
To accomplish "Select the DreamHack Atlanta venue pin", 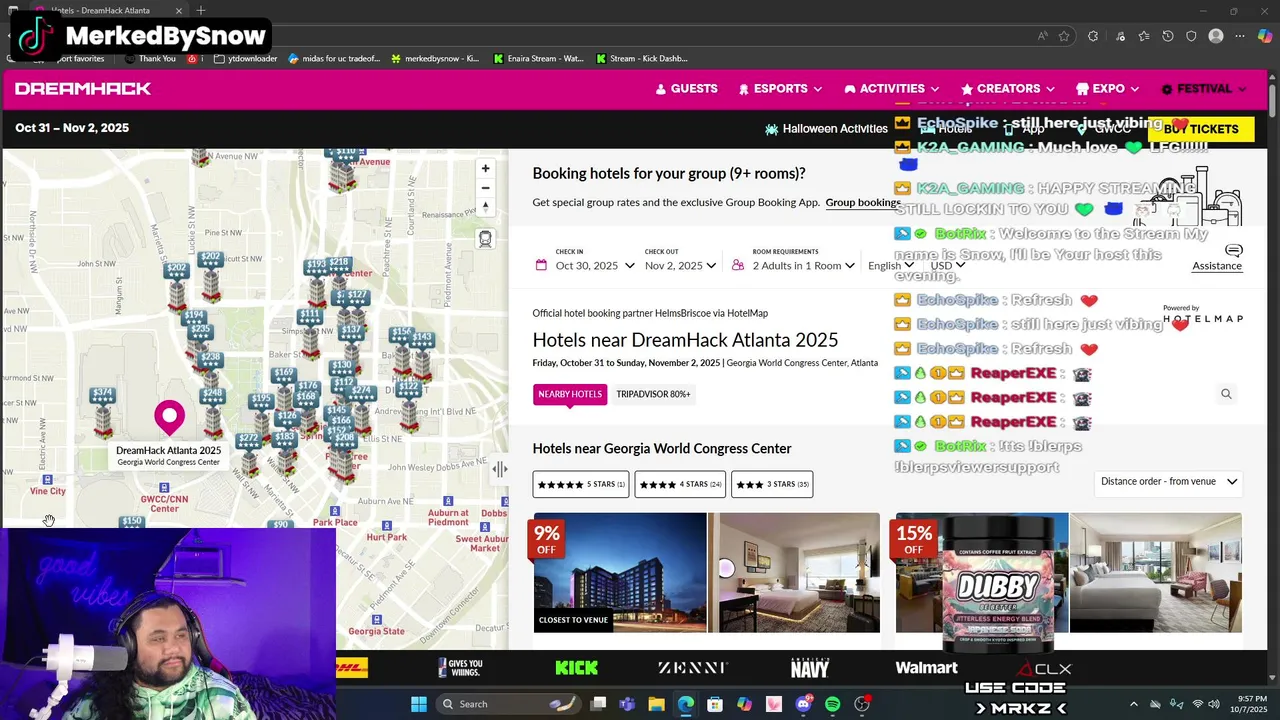I will point(169,417).
